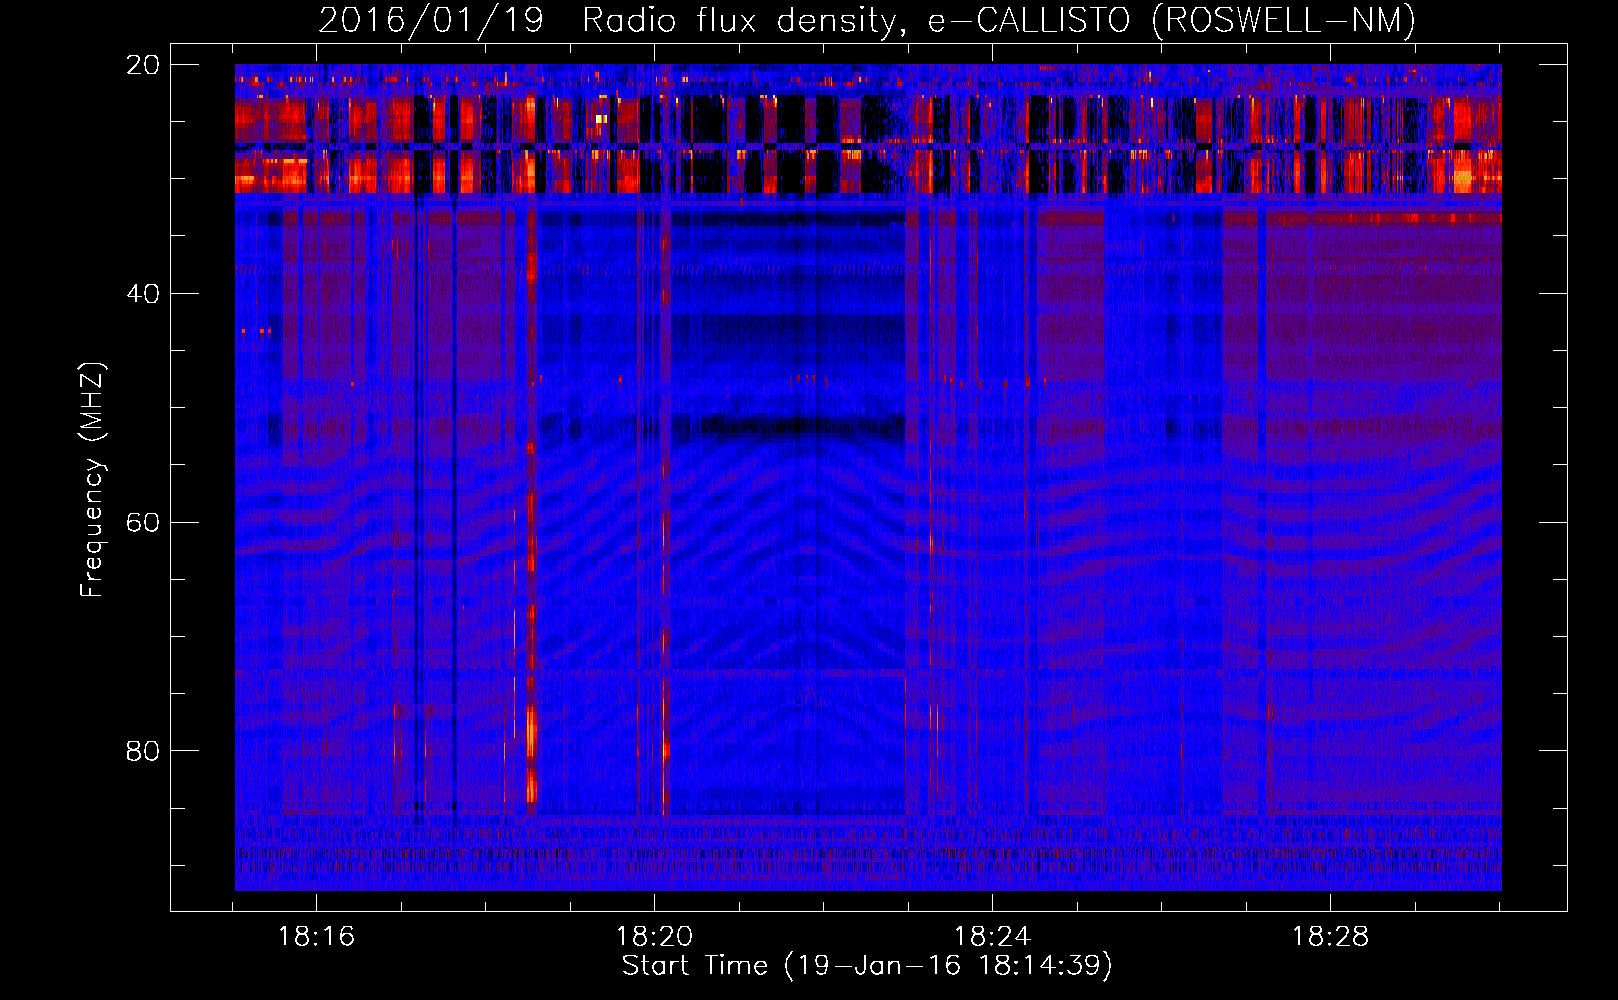1618x1000 pixels.
Task: Click the time tick label '18:20'
Action: [654, 936]
